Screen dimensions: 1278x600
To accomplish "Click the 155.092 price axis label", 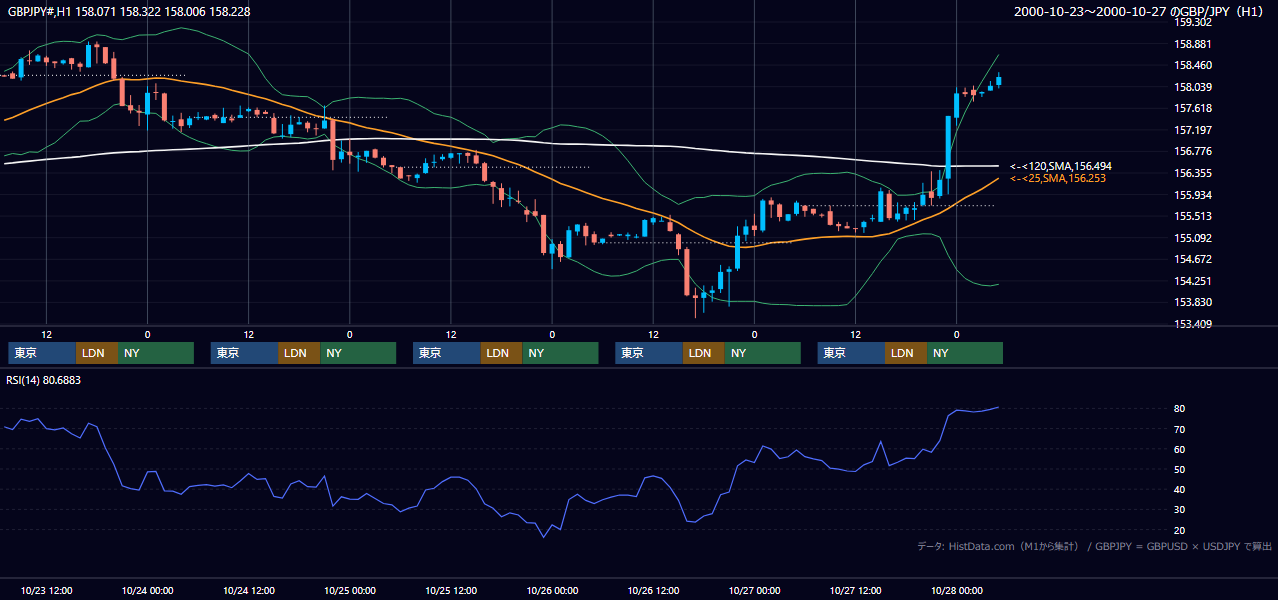I will click(x=1193, y=238).
